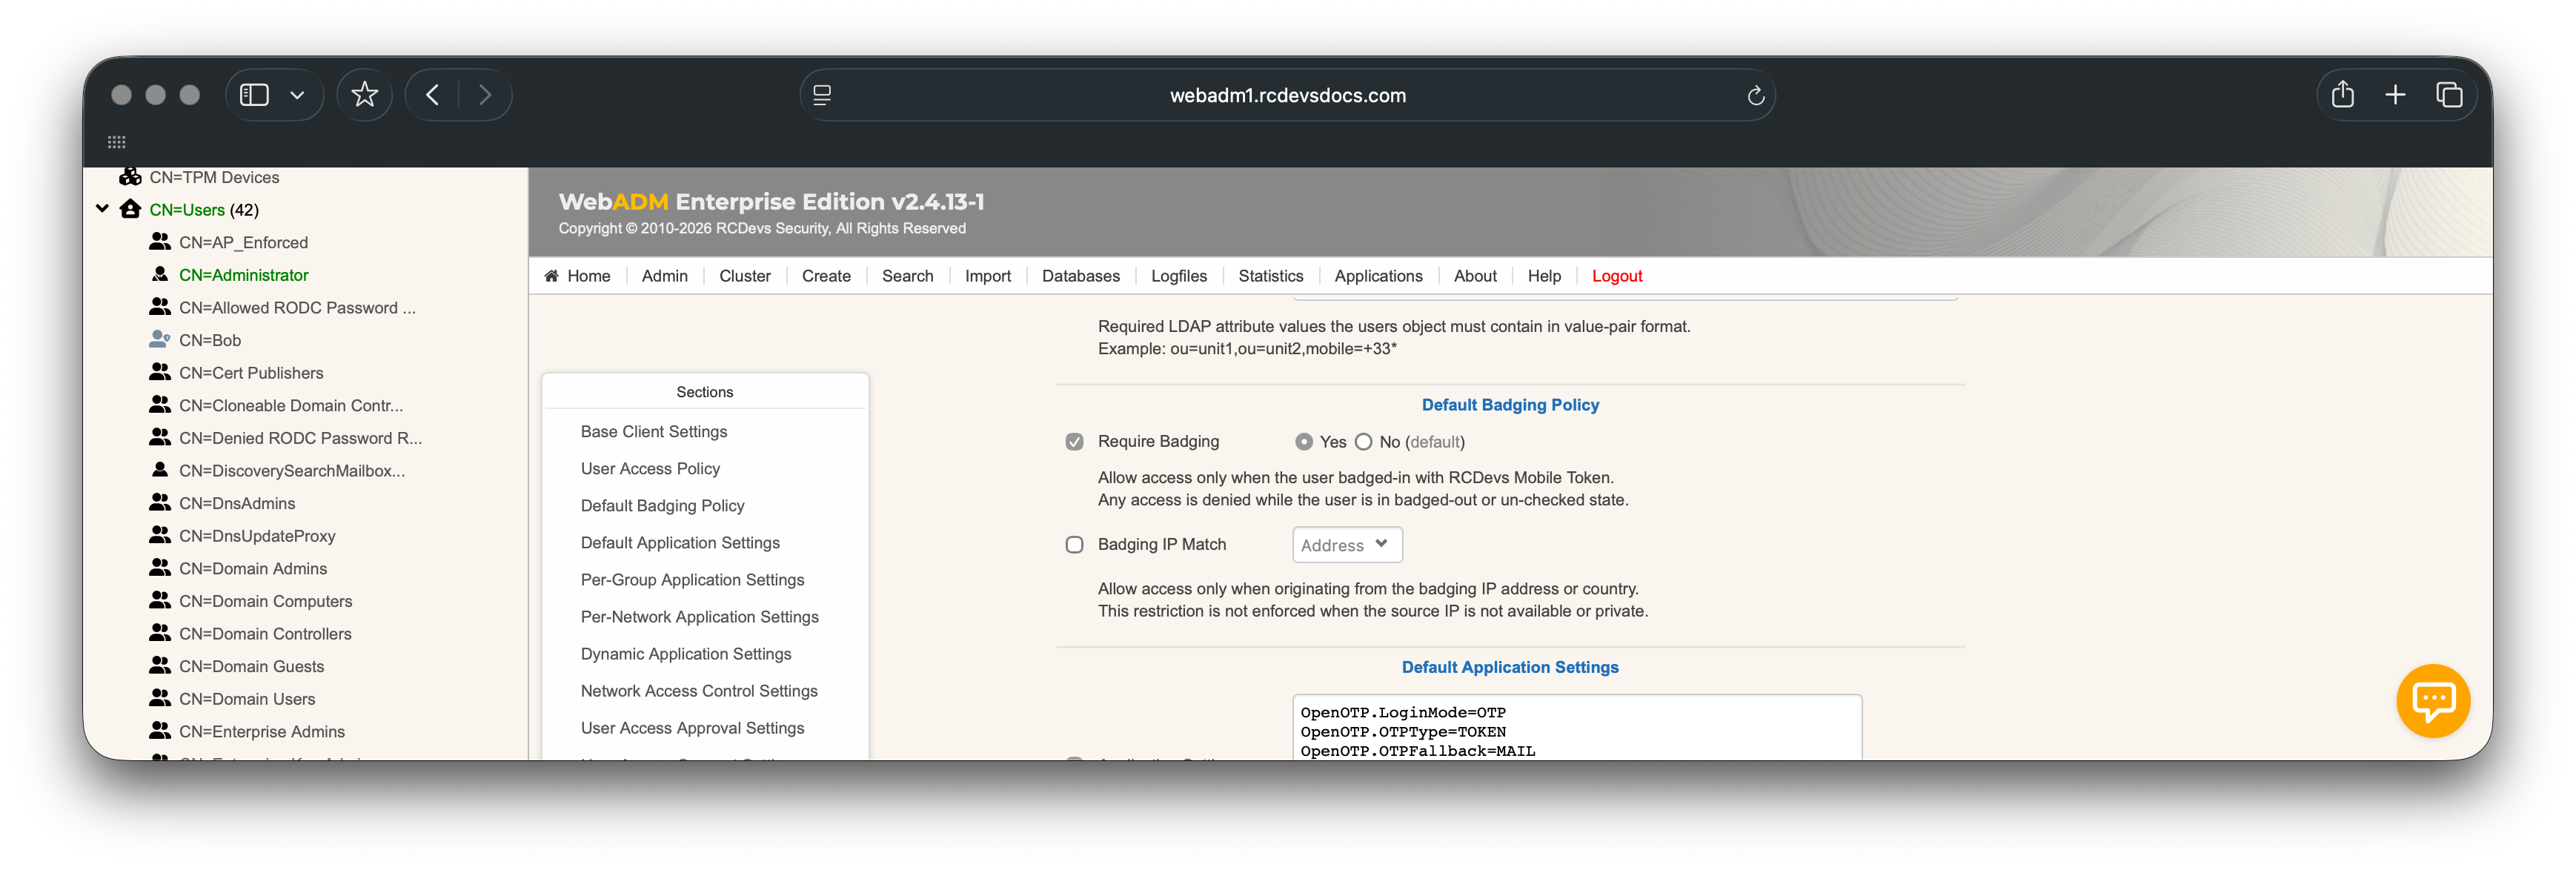Open the Databases menu
Screen dimensions: 2576x870
(x=1080, y=276)
